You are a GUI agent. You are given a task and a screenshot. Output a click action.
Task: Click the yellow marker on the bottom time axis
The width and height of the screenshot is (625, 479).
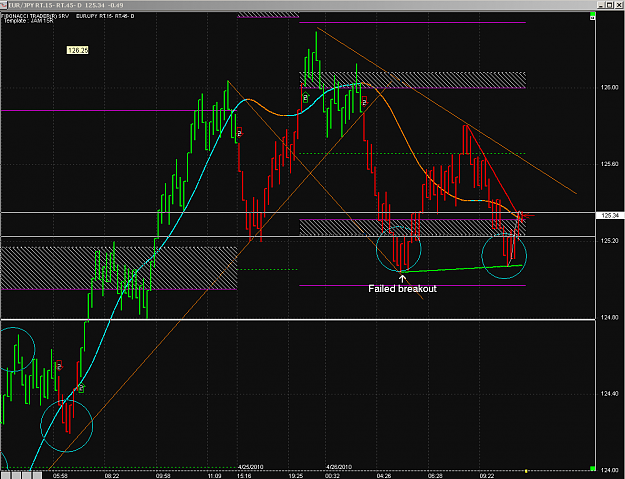pos(526,471)
